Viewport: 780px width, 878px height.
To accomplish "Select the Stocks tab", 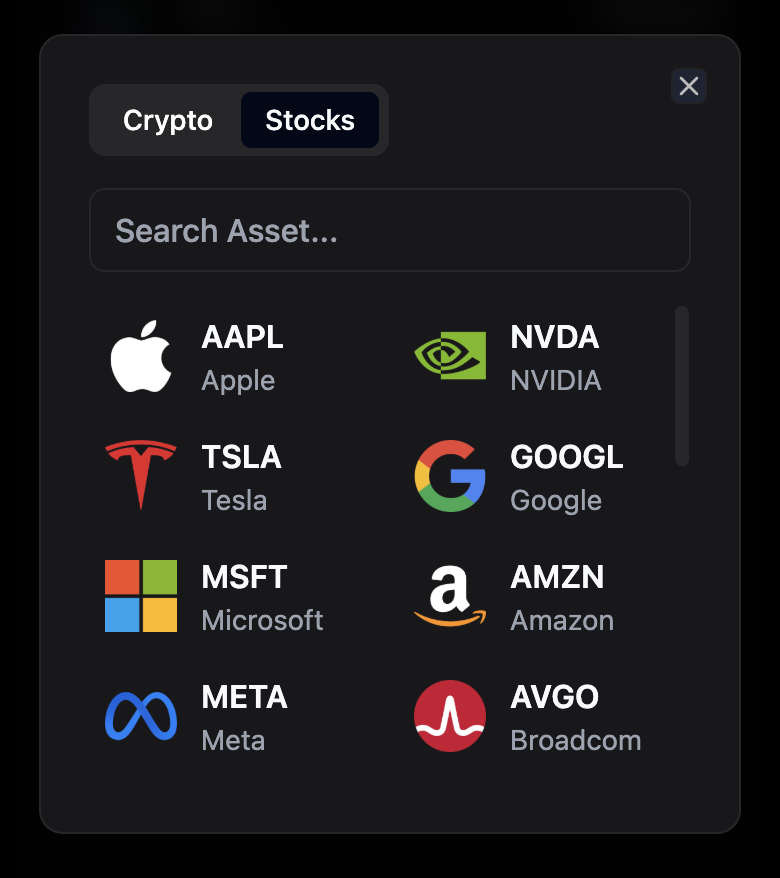I will (310, 120).
